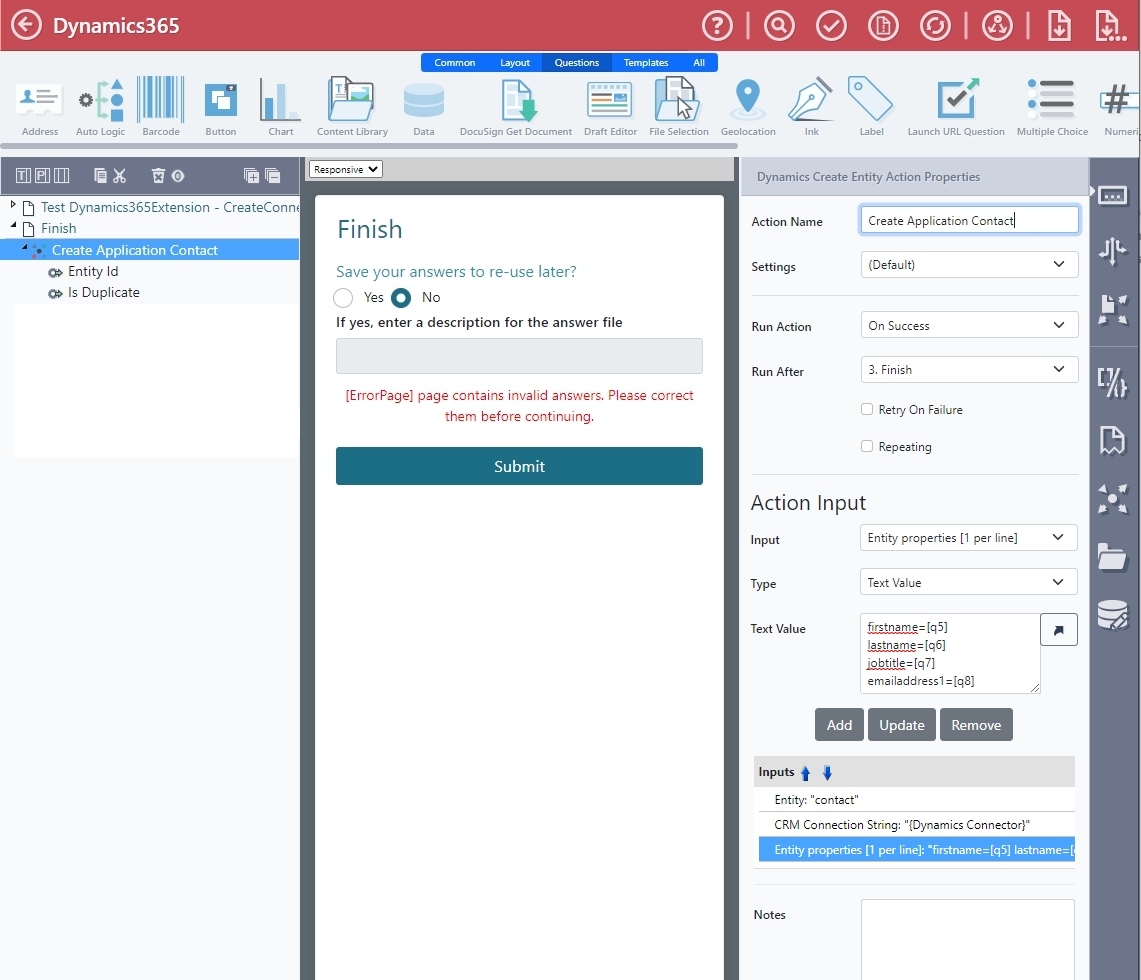This screenshot has height=980, width=1141.
Task: Add an Address question from toolbox
Action: [39, 107]
